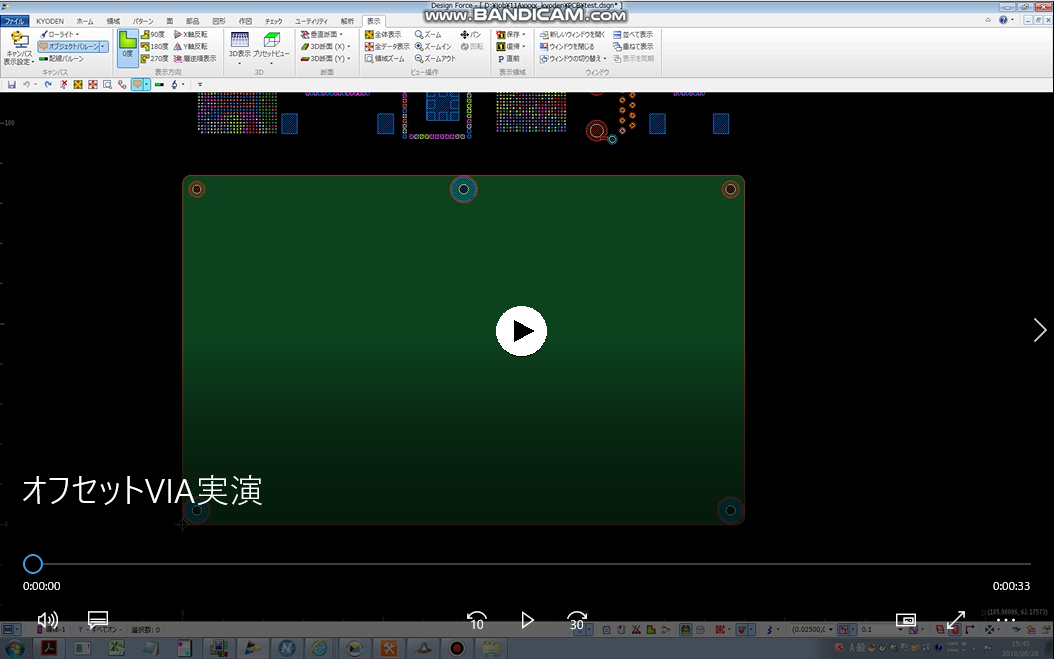Open the ファイル tab
Screen dimensions: 1054x659
14,21
